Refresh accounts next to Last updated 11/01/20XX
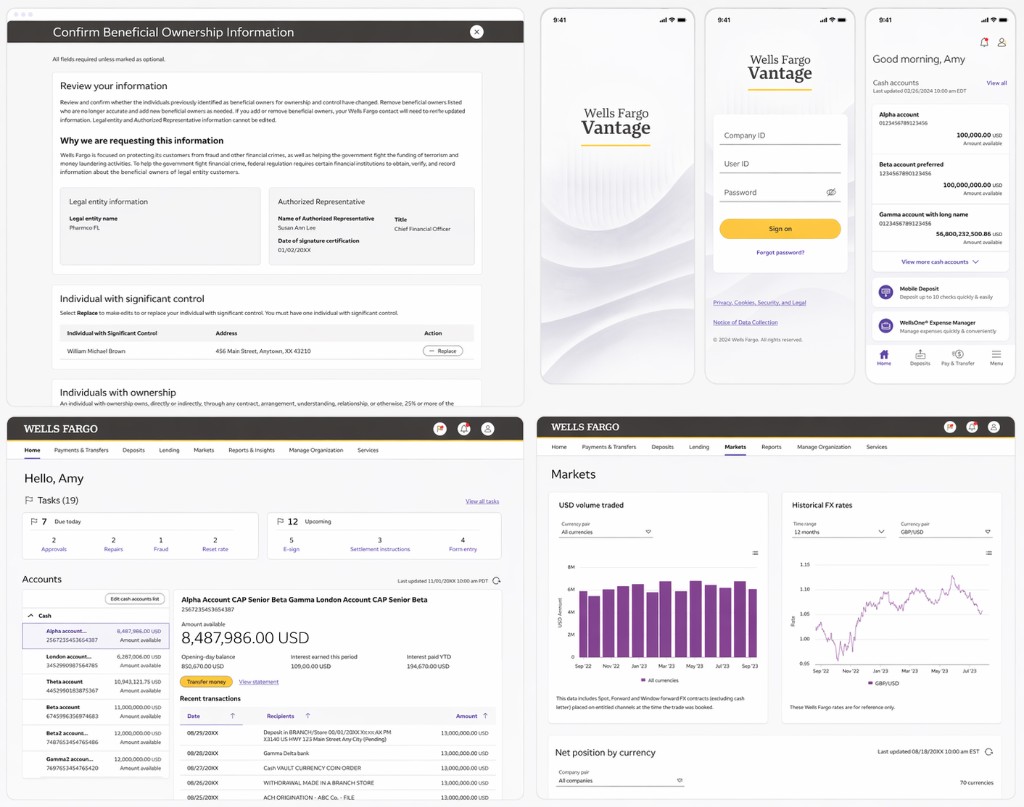 (496, 580)
